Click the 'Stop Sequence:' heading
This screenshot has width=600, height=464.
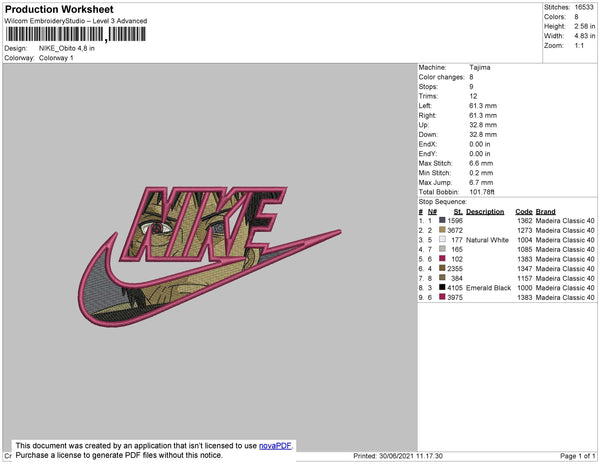(443, 202)
